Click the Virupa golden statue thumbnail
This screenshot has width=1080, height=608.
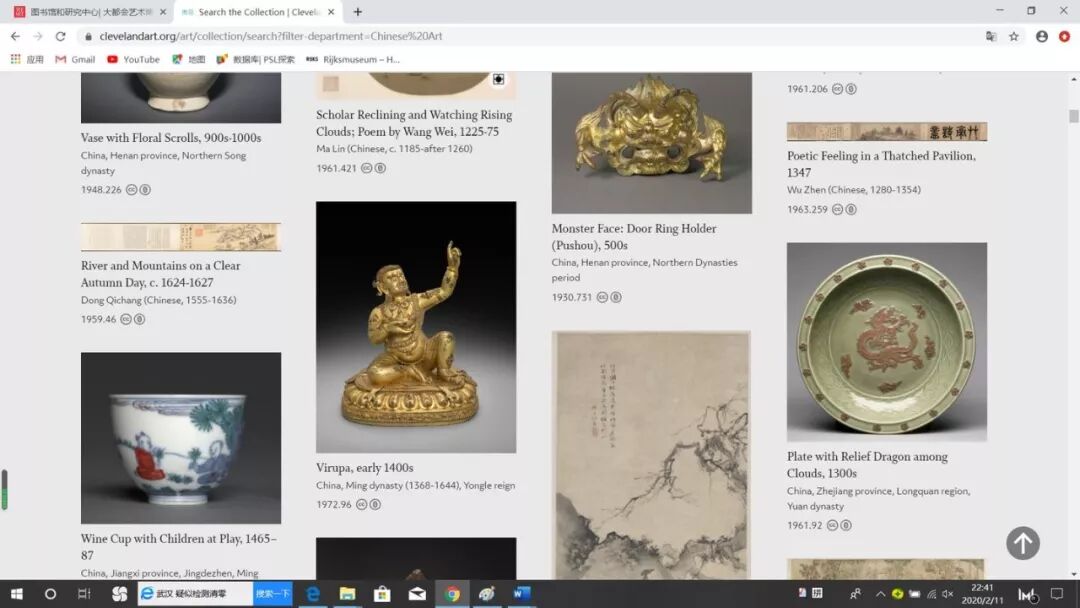(x=416, y=327)
